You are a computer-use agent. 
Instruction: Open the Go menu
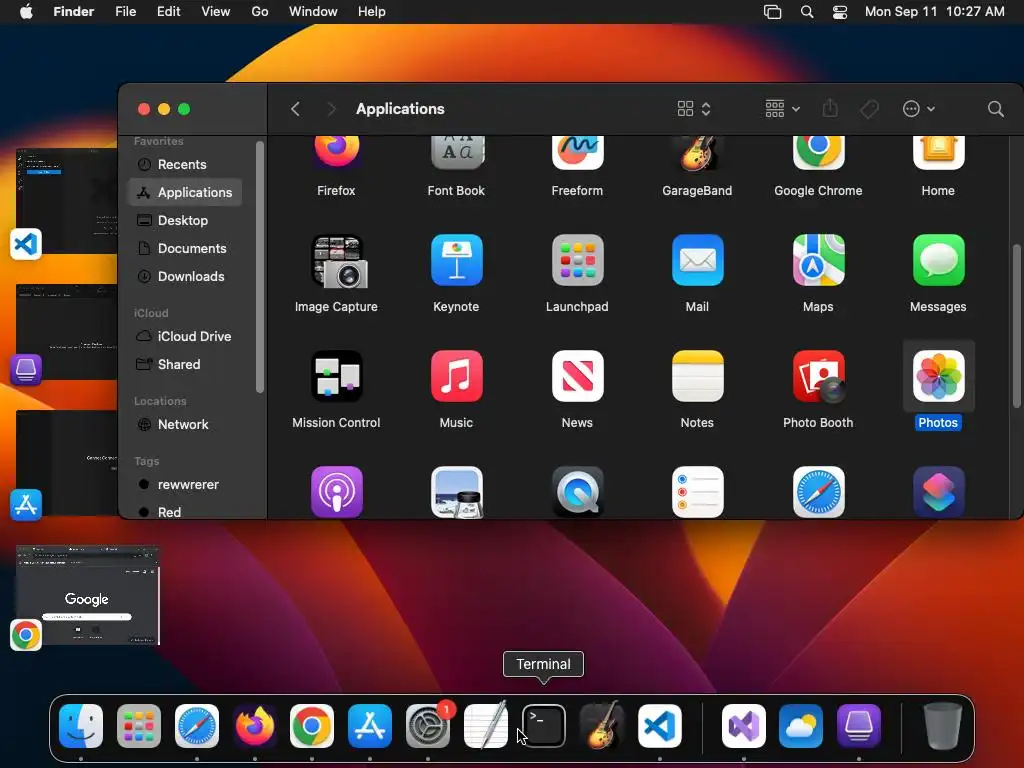tap(260, 12)
